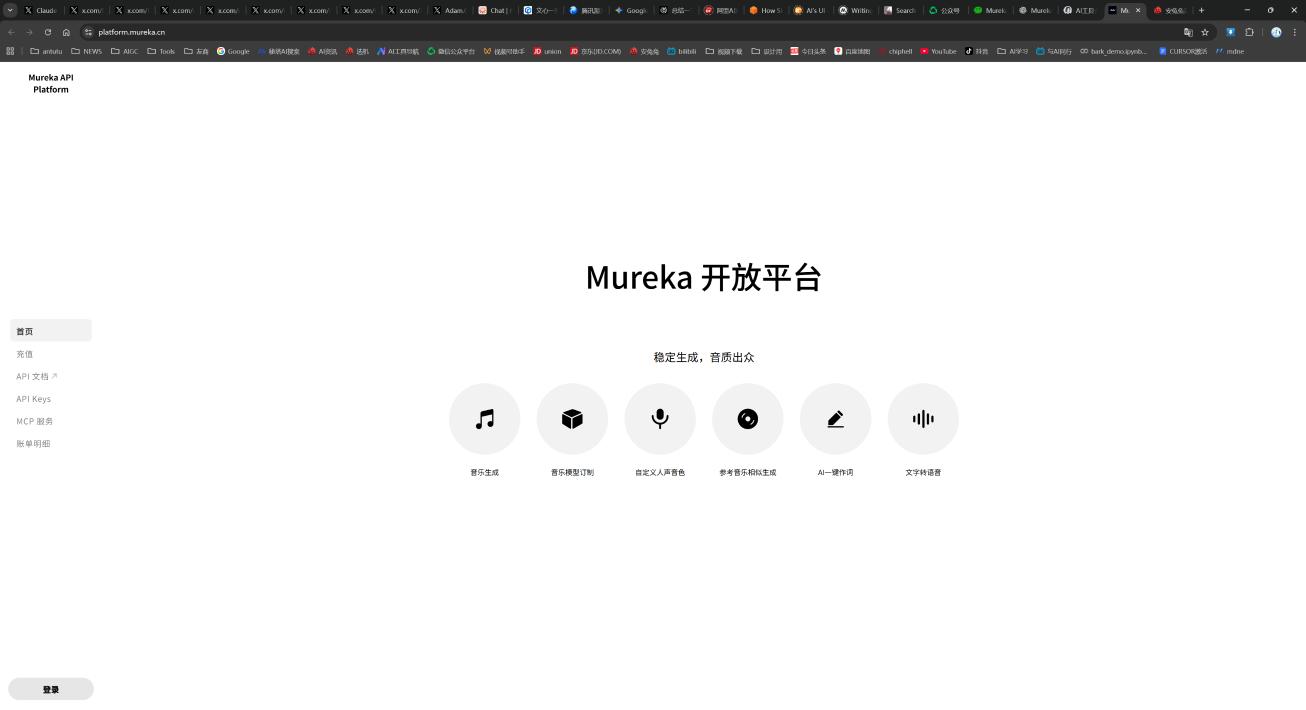
Task: View site information icon in address bar
Action: click(x=88, y=32)
